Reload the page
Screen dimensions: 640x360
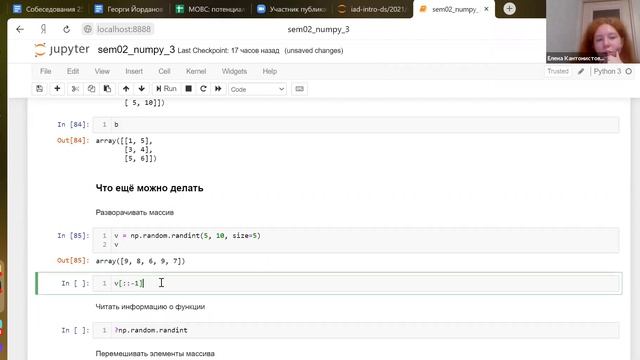[x=66, y=29]
